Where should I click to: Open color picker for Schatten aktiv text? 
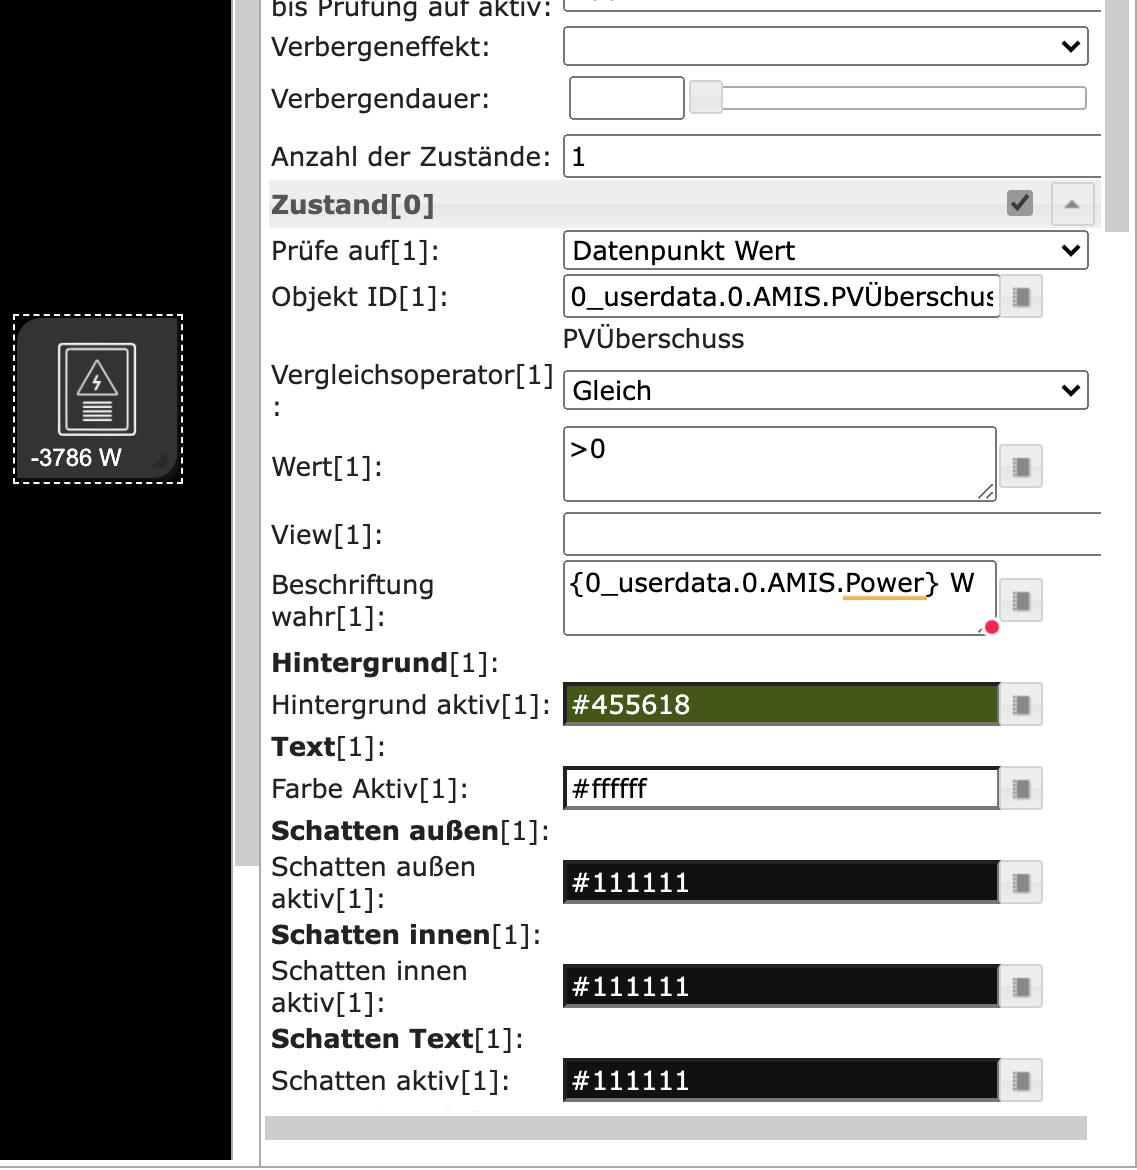1021,1081
